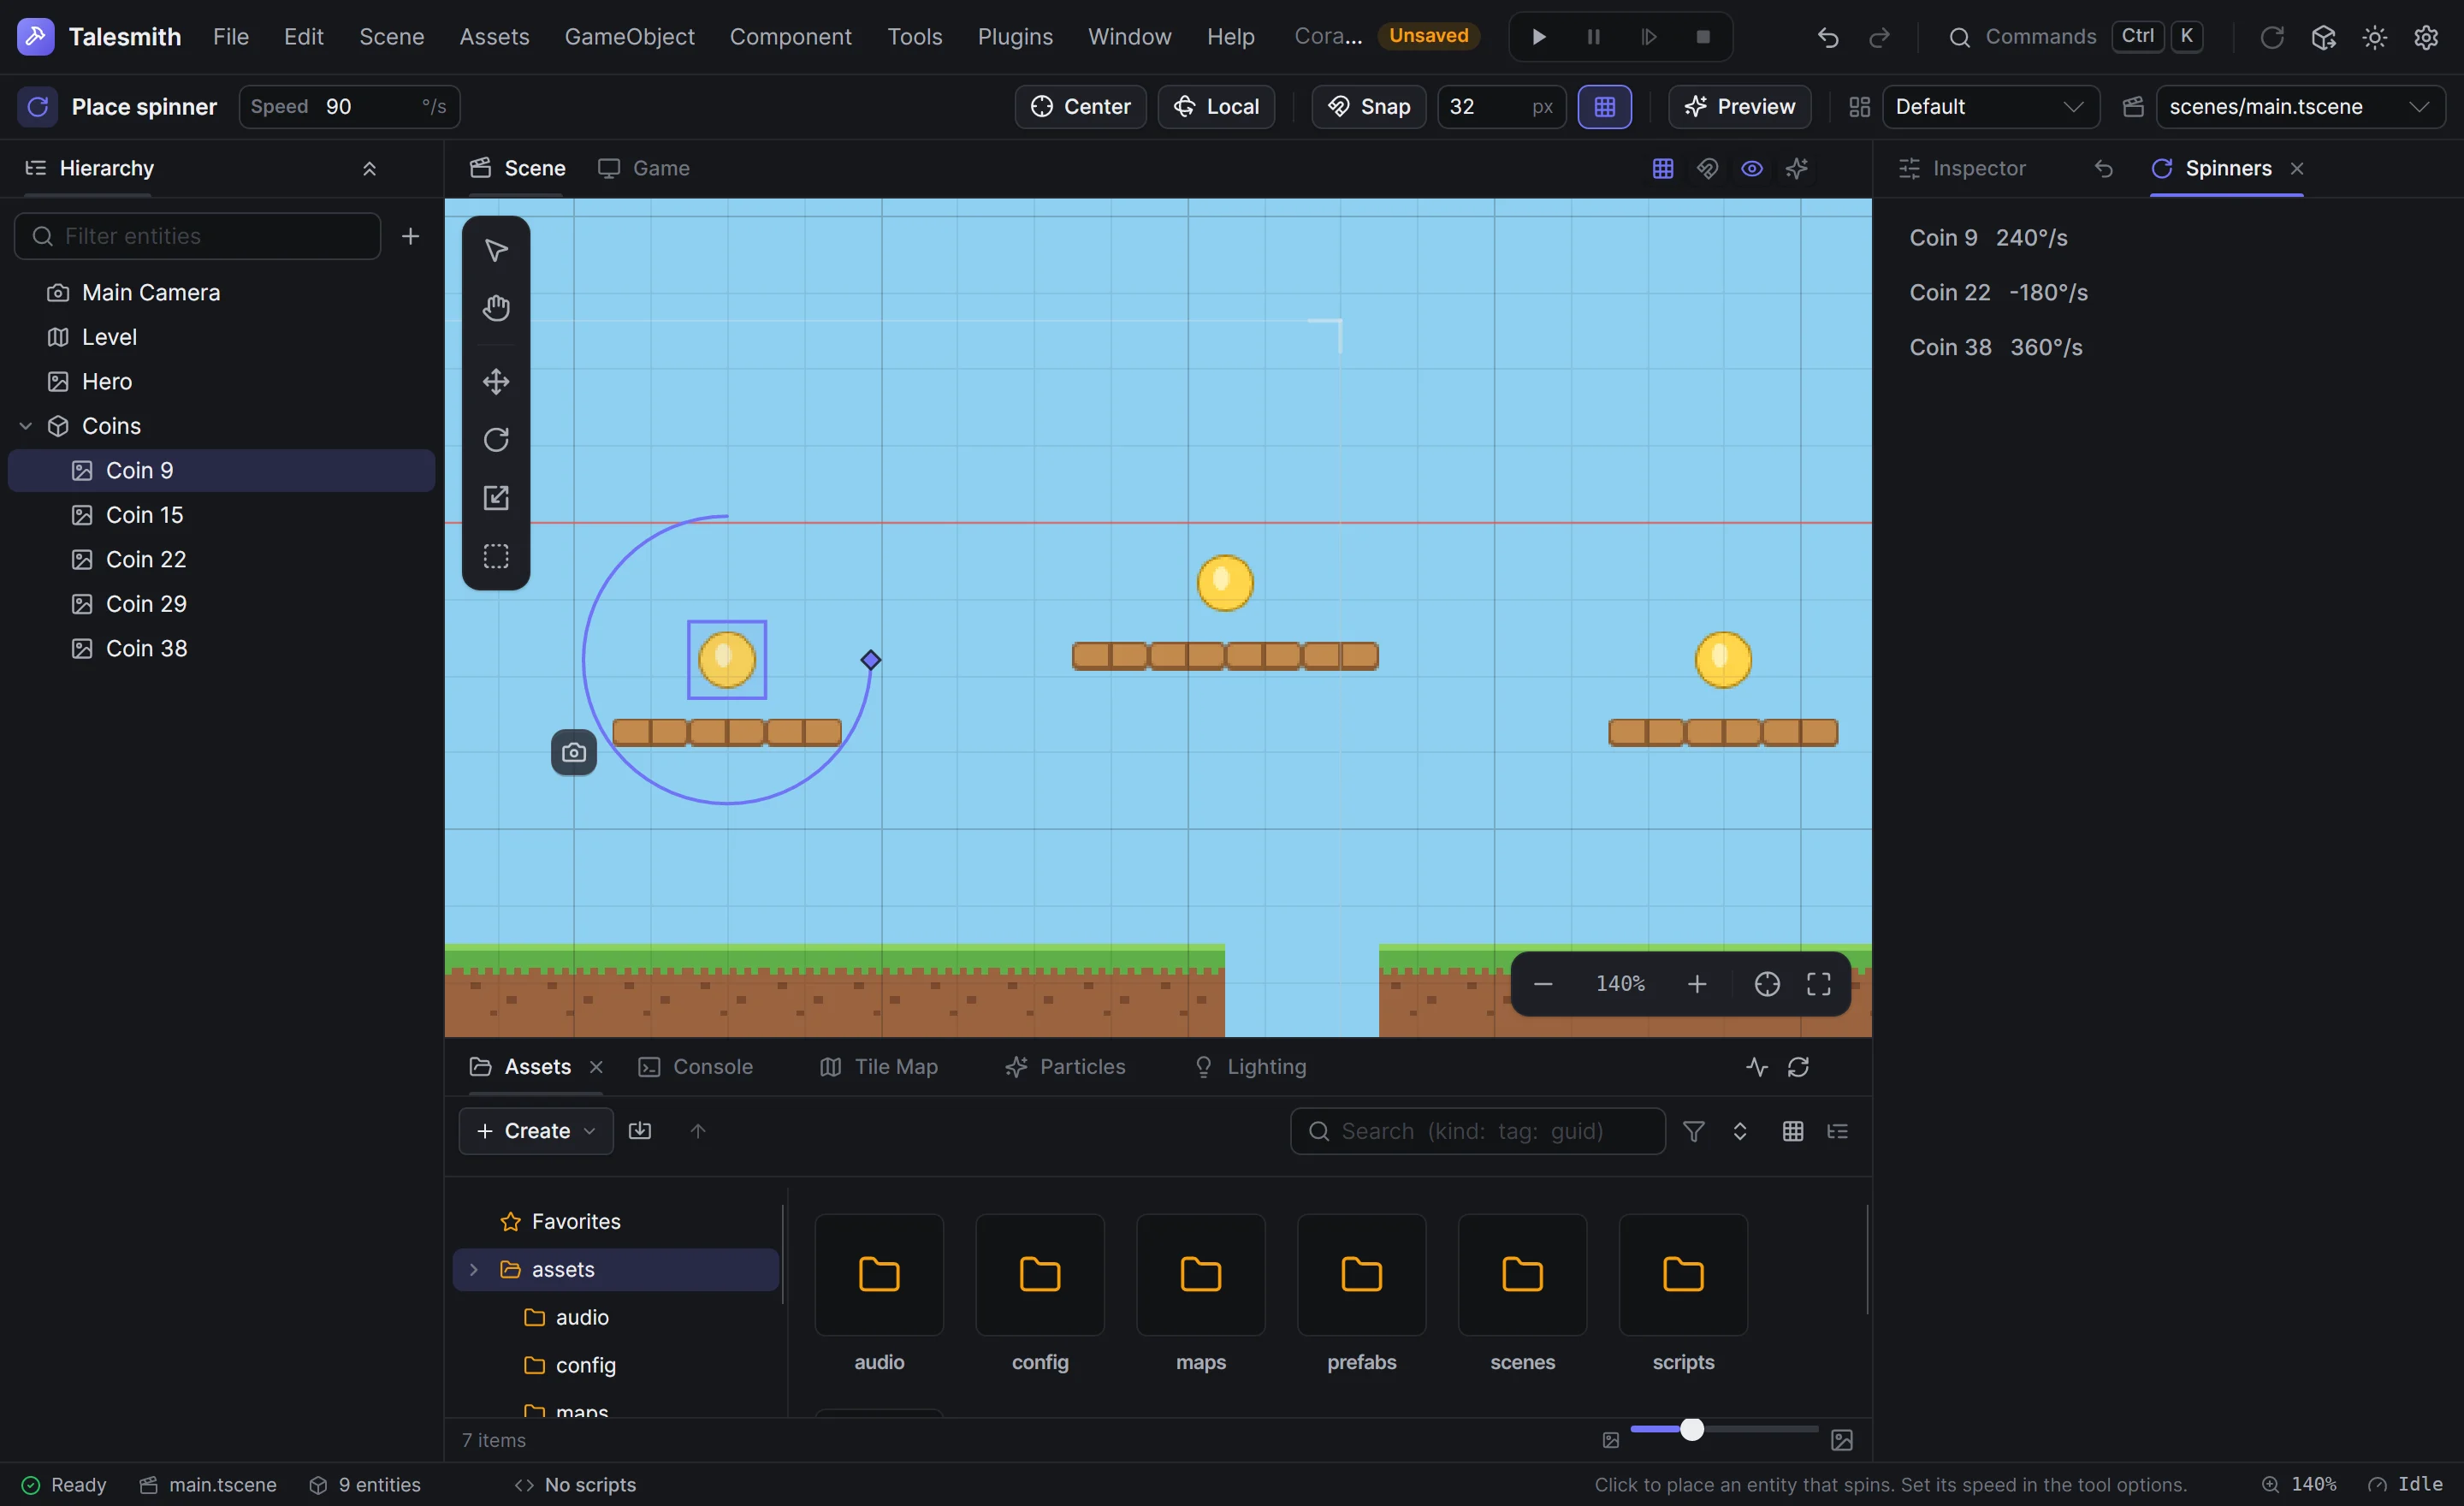Click the undo arrow in top bar
2464x1506 pixels.
[x=1827, y=37]
